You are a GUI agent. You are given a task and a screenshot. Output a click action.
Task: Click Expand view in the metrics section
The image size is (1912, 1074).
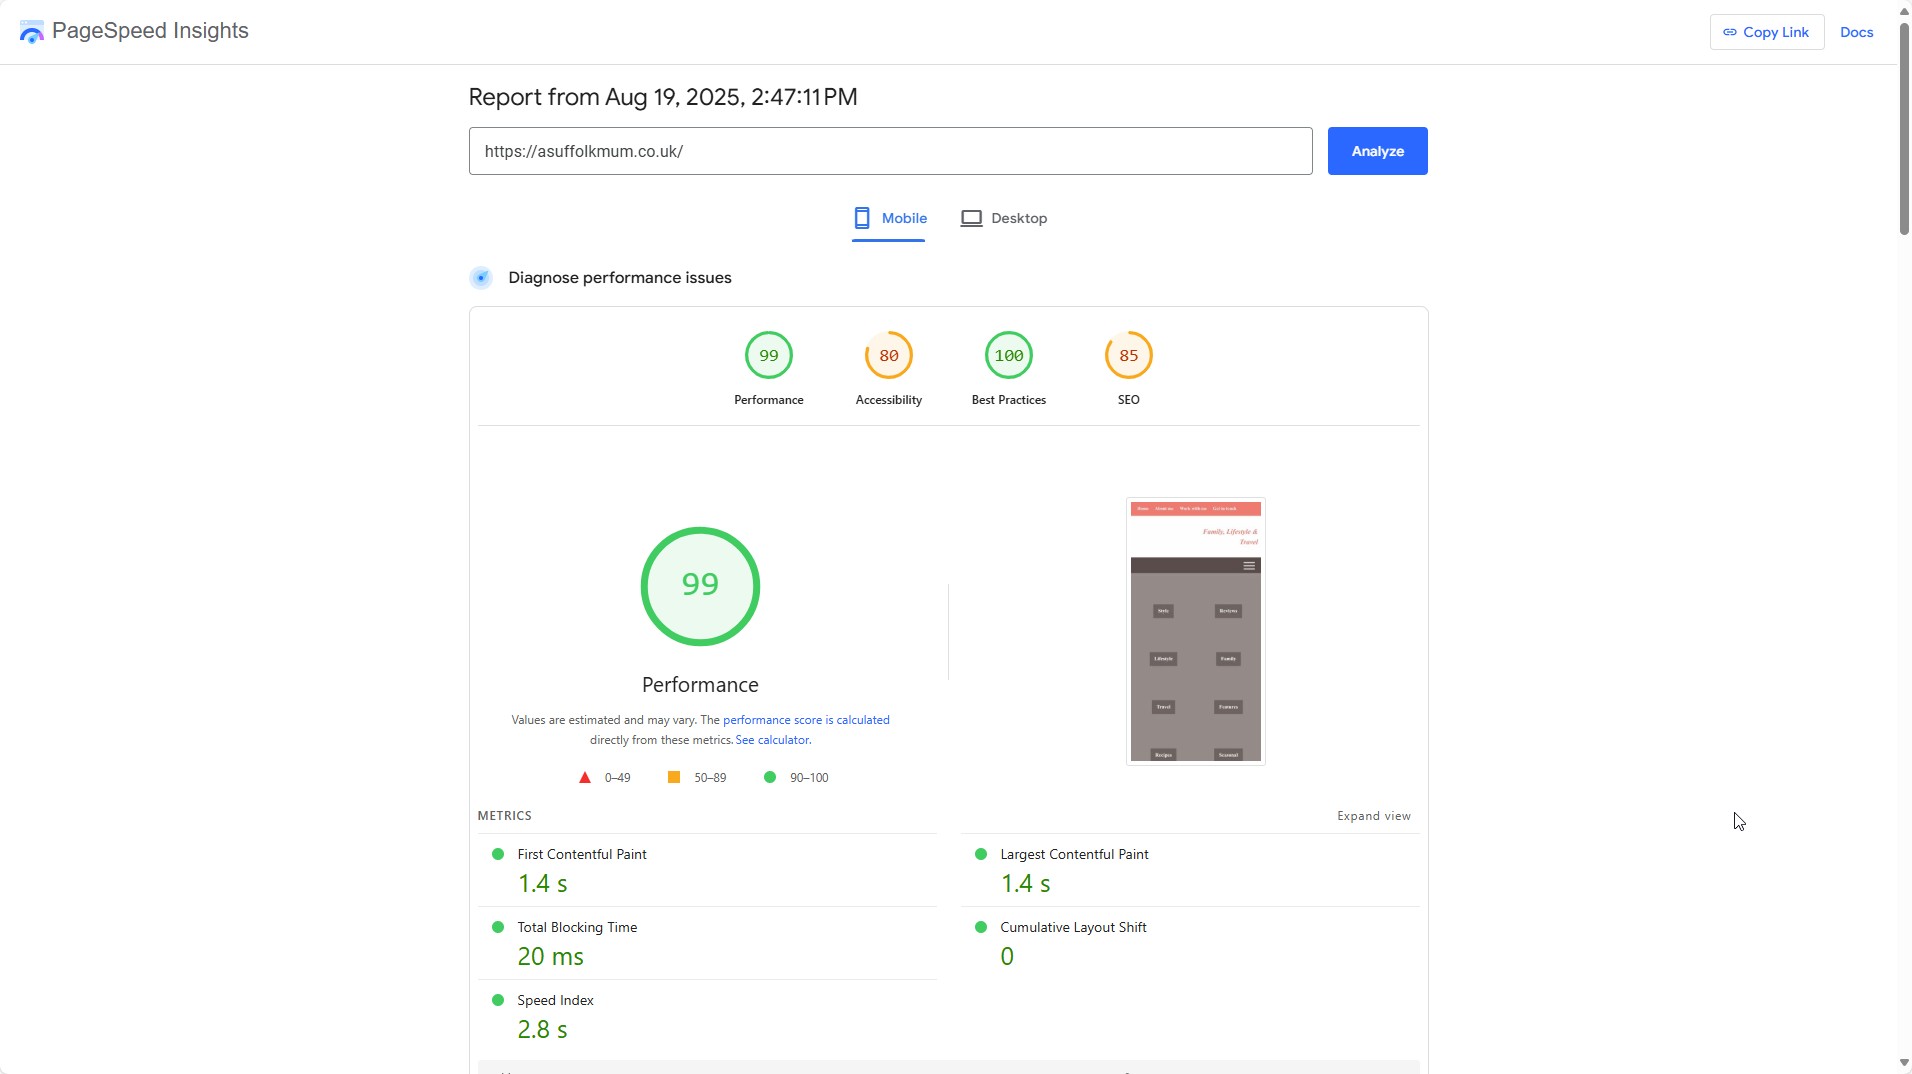1374,816
